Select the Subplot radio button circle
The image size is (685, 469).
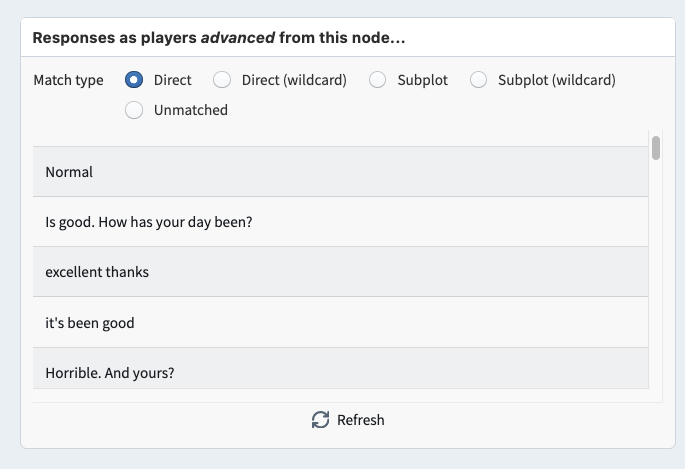[x=378, y=80]
